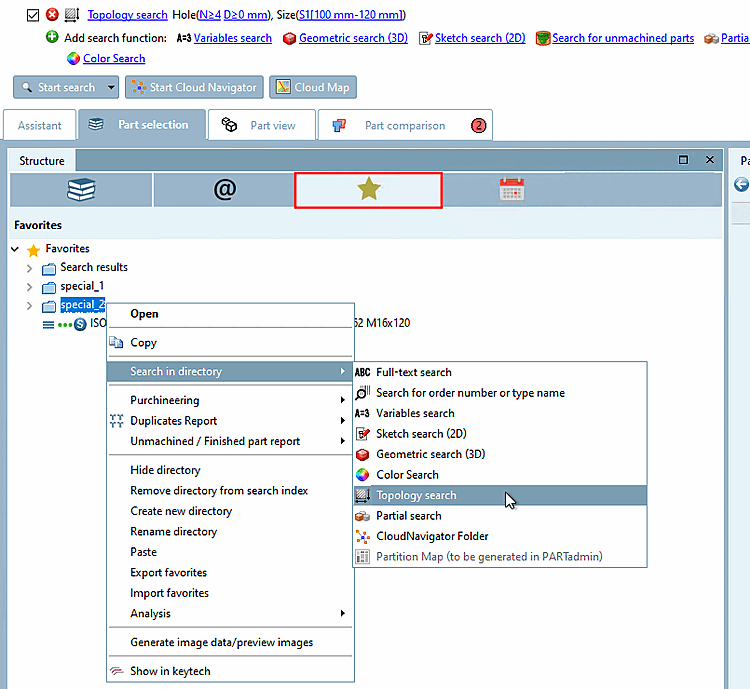Collapse the Favorites root node

point(15,249)
